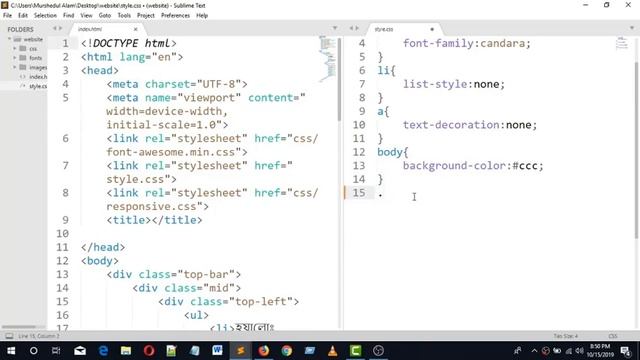Change CSS syntax in status bar

point(613,336)
